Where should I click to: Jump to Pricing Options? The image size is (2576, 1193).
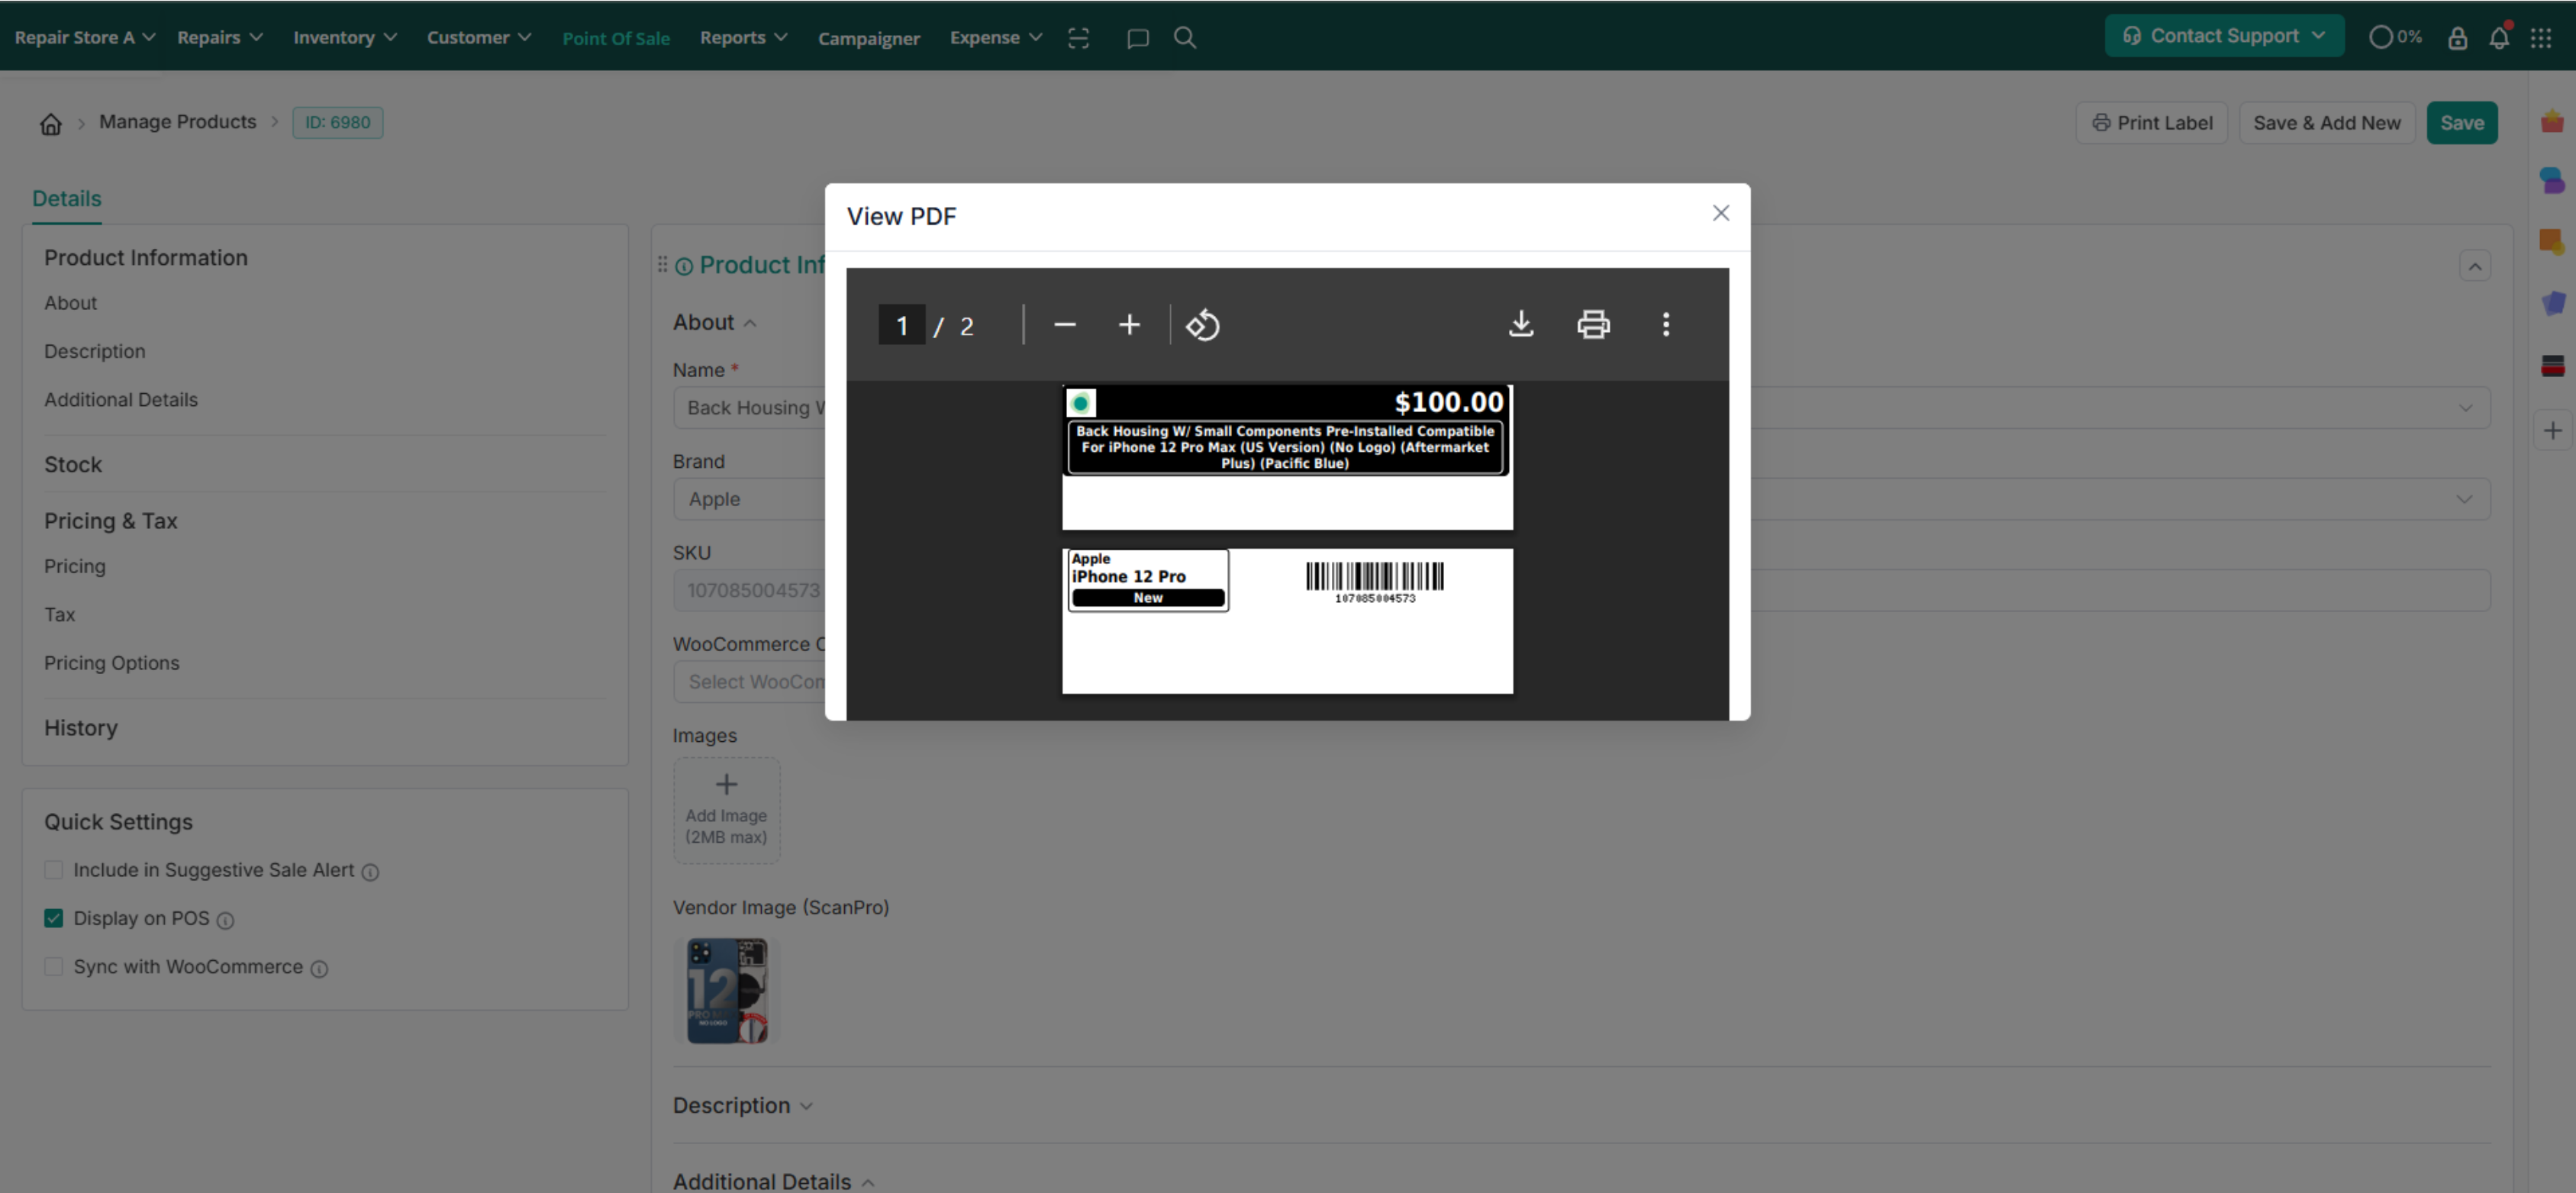click(x=111, y=663)
